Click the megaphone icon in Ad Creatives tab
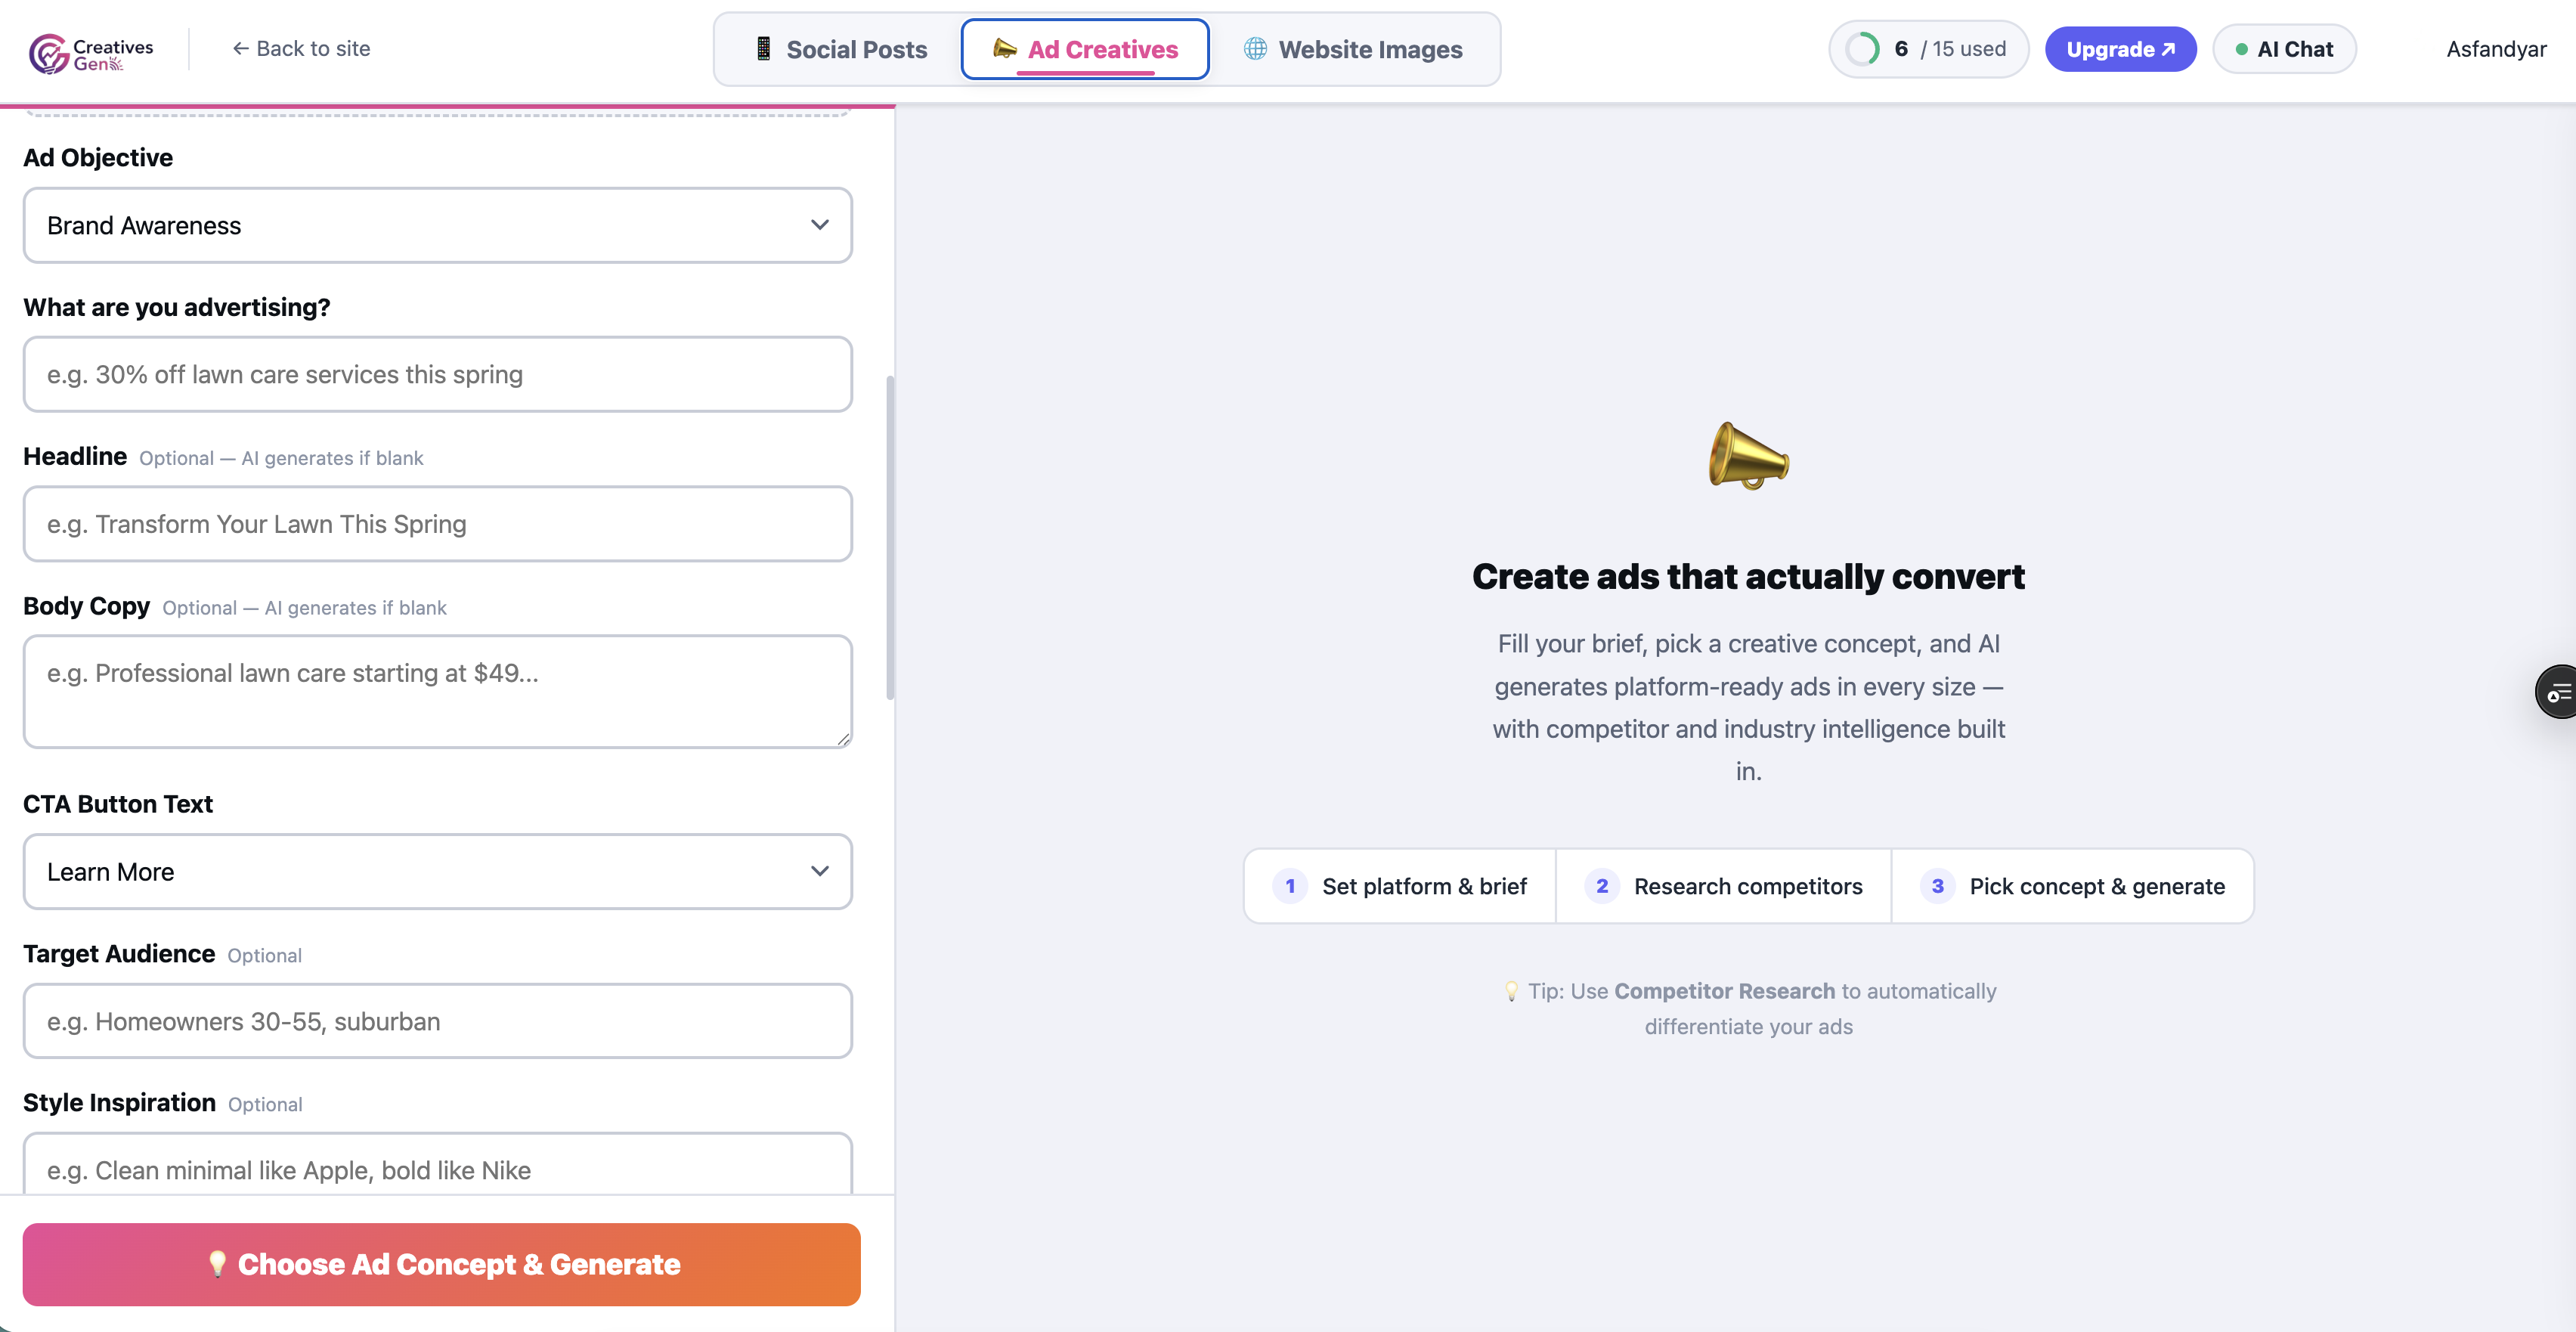 [x=1004, y=49]
